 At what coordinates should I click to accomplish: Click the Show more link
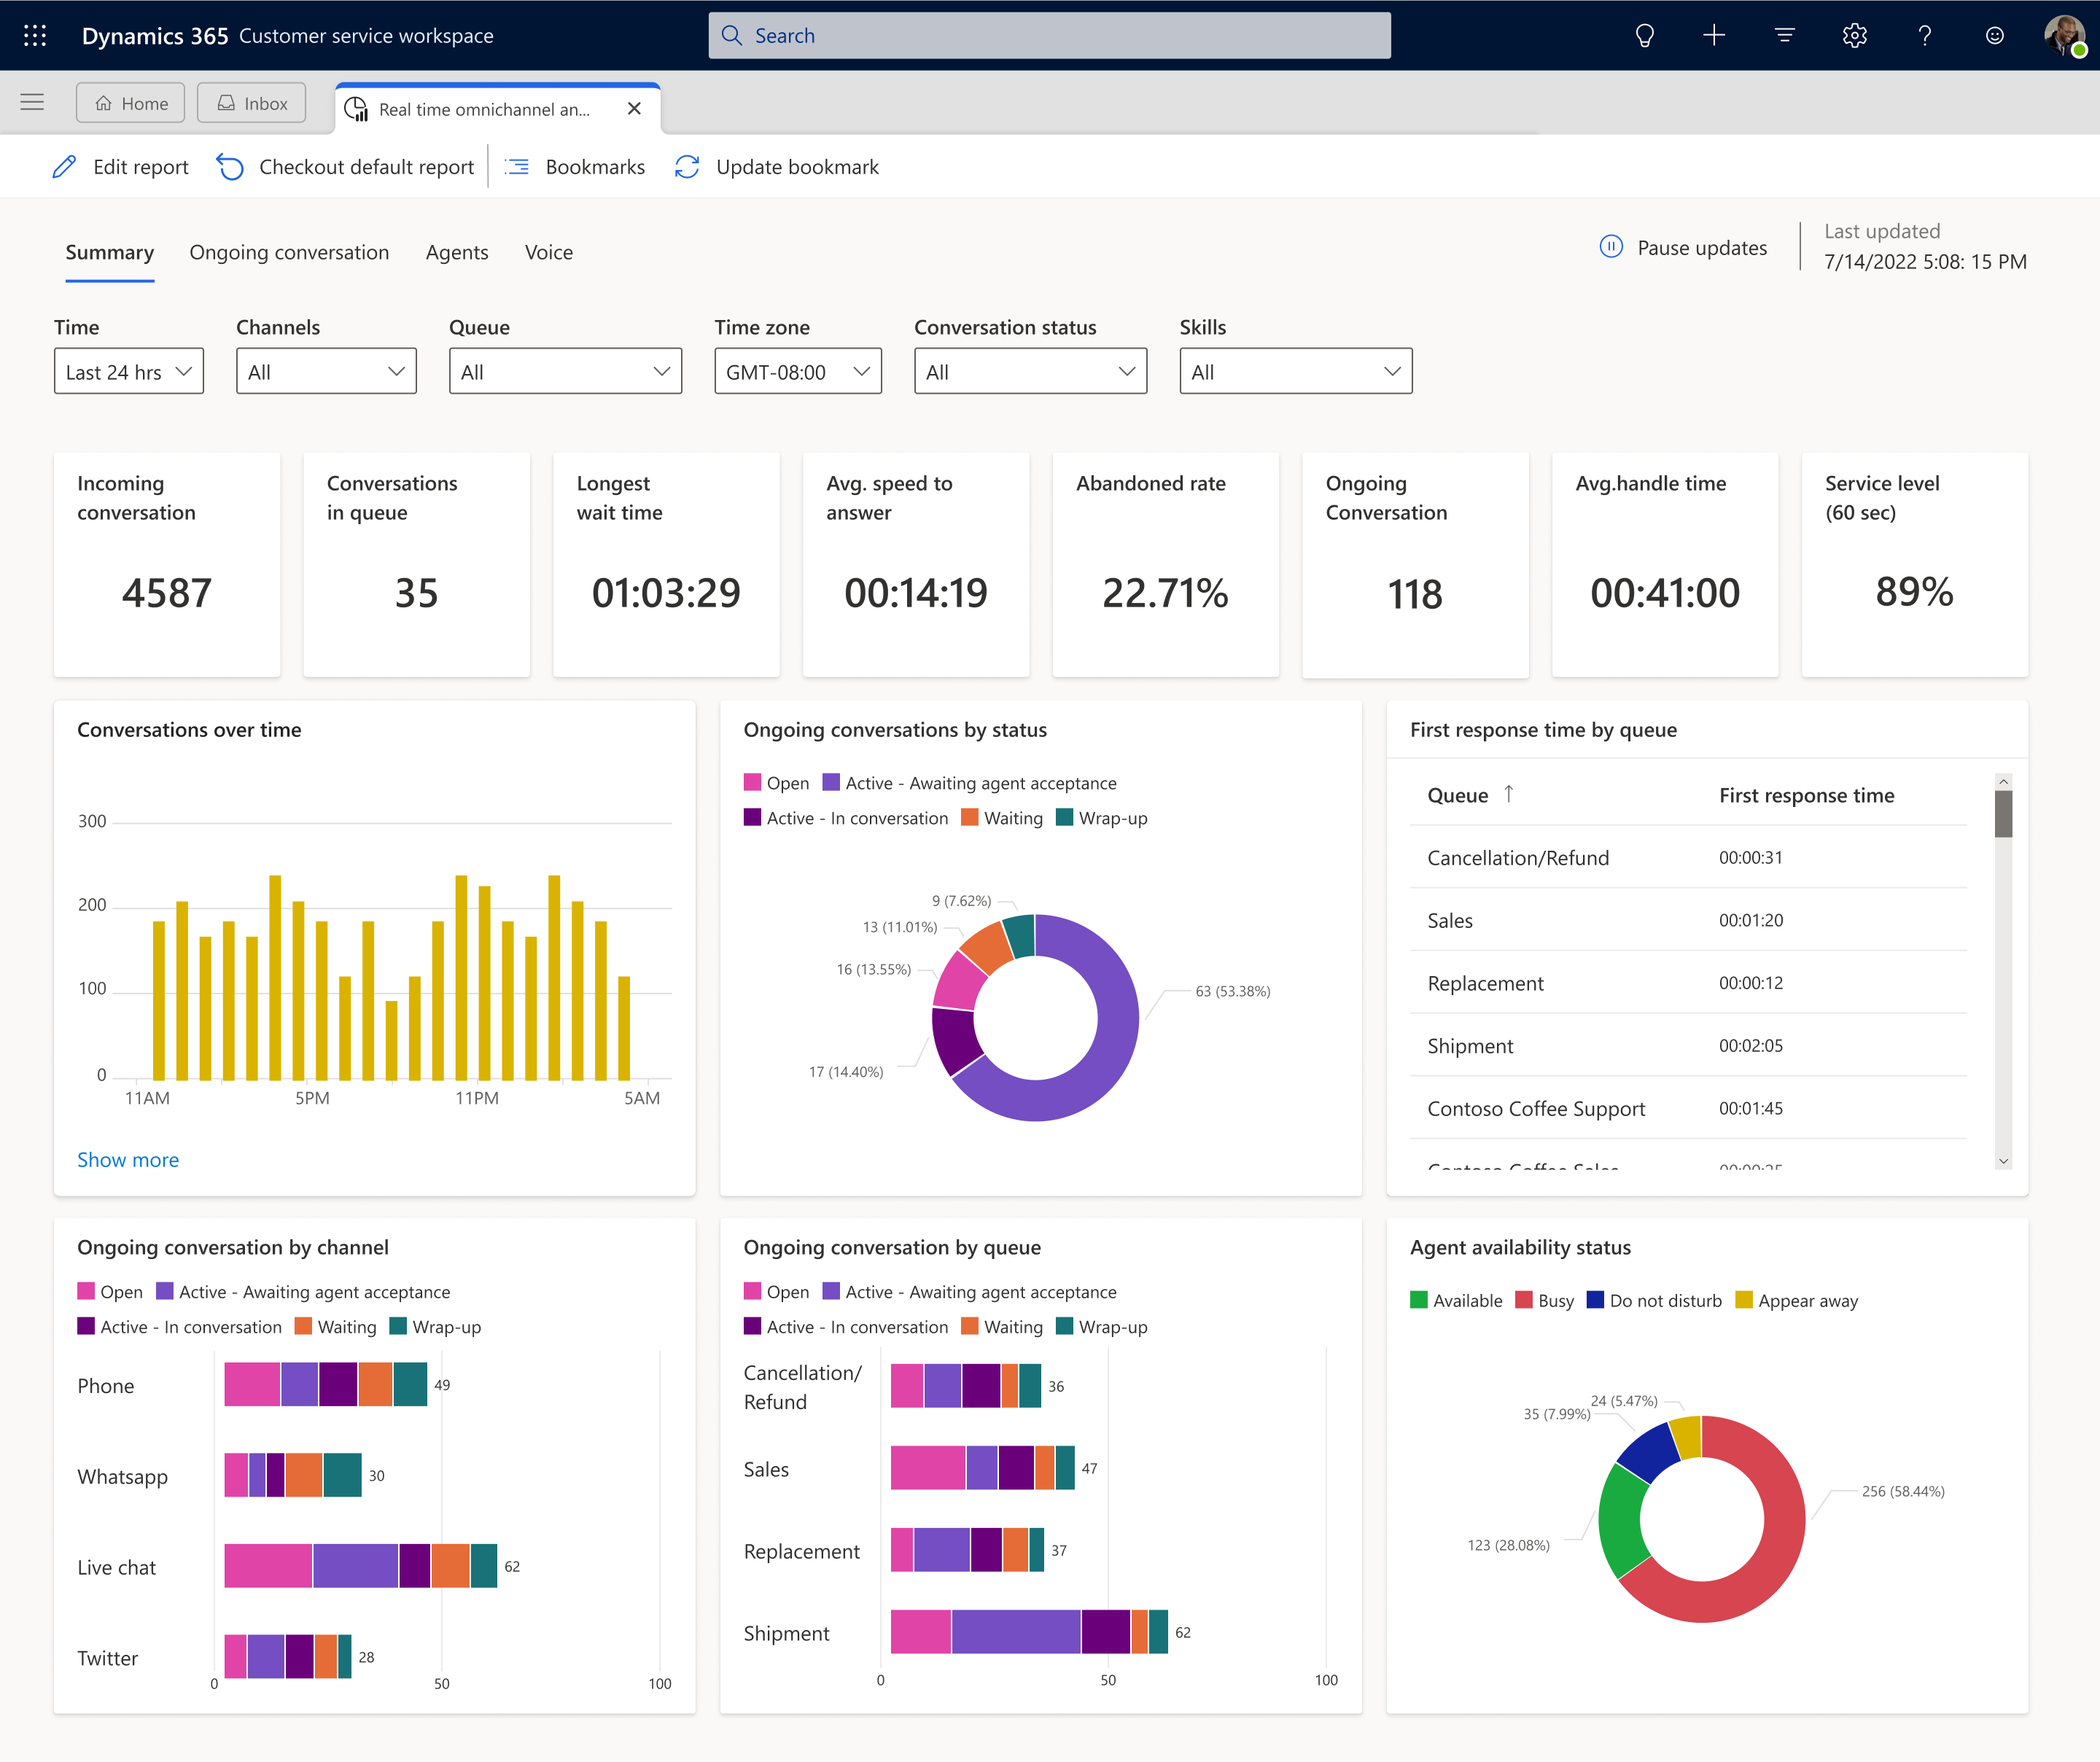pyautogui.click(x=128, y=1160)
